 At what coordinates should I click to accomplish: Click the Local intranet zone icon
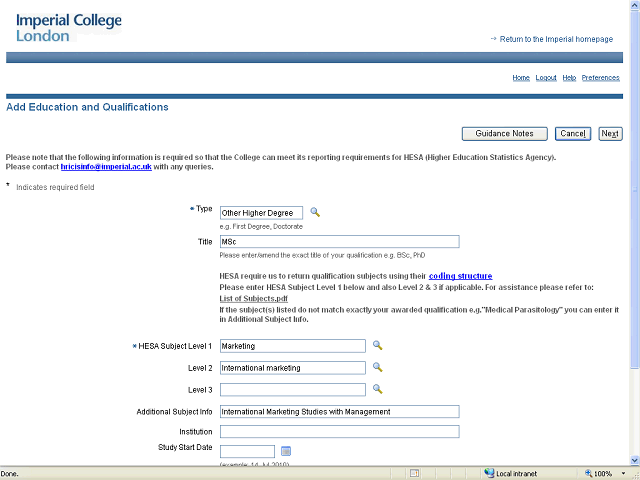[x=489, y=473]
